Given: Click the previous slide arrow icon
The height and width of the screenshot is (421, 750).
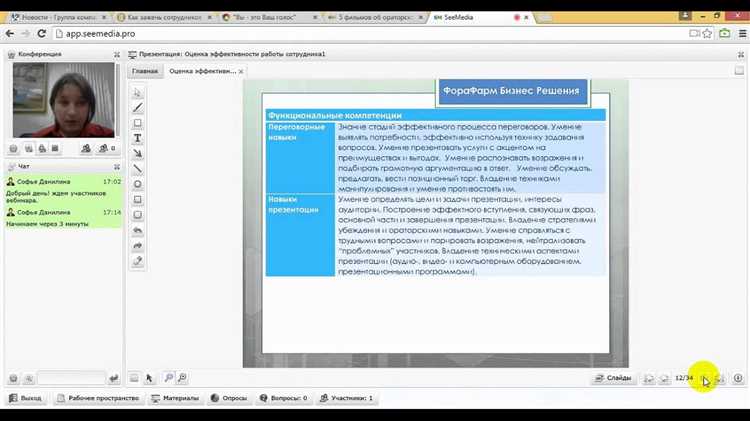Looking at the screenshot, I should pyautogui.click(x=664, y=378).
